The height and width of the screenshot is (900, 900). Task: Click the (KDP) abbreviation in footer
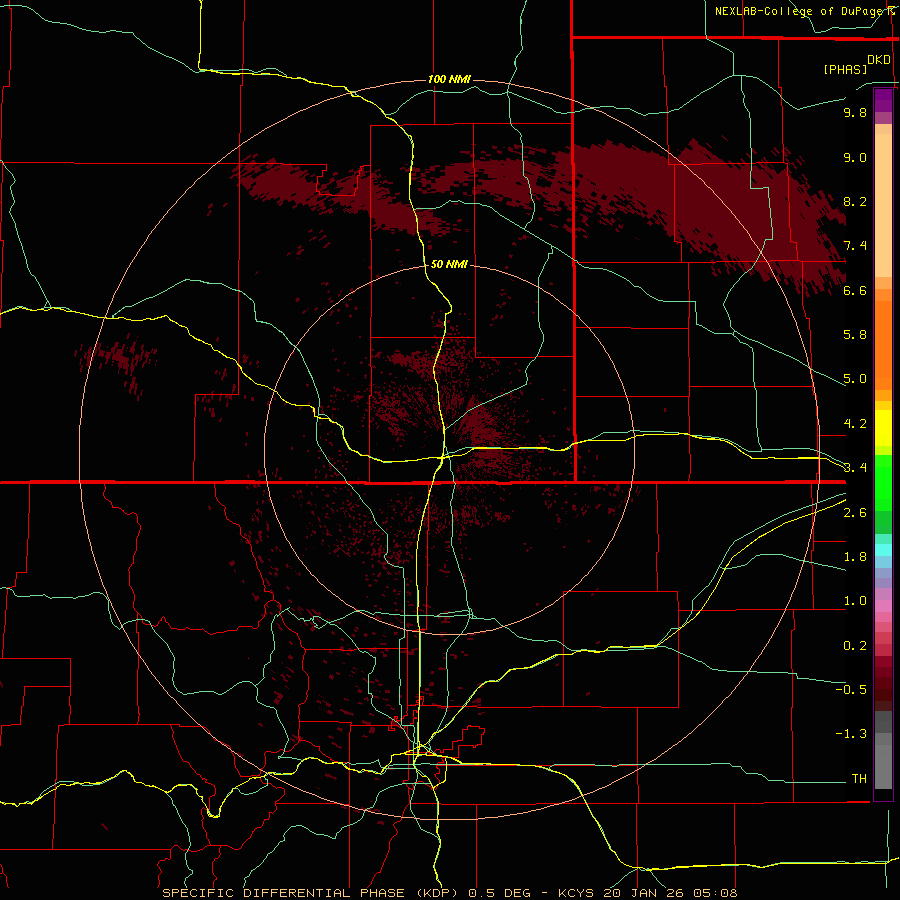(437, 893)
